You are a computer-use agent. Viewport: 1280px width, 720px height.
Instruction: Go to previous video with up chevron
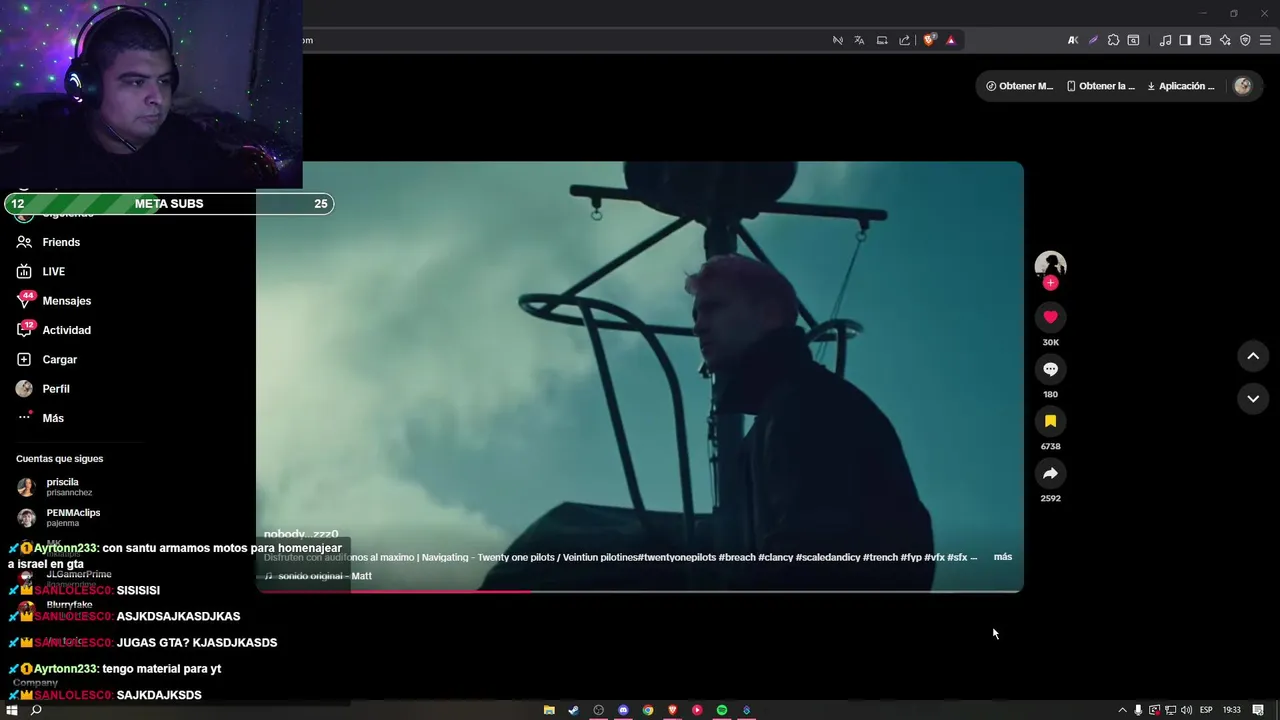1253,356
